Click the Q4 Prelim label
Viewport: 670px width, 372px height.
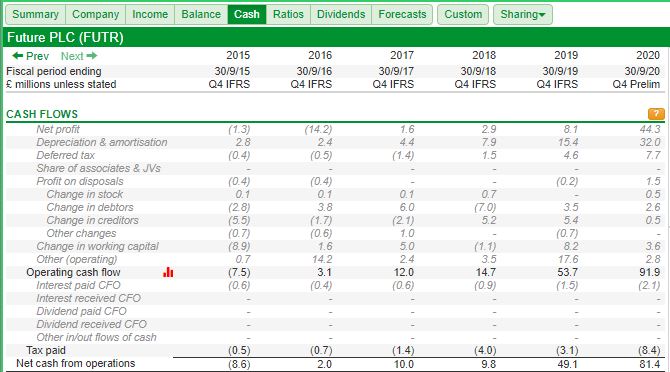click(x=636, y=84)
